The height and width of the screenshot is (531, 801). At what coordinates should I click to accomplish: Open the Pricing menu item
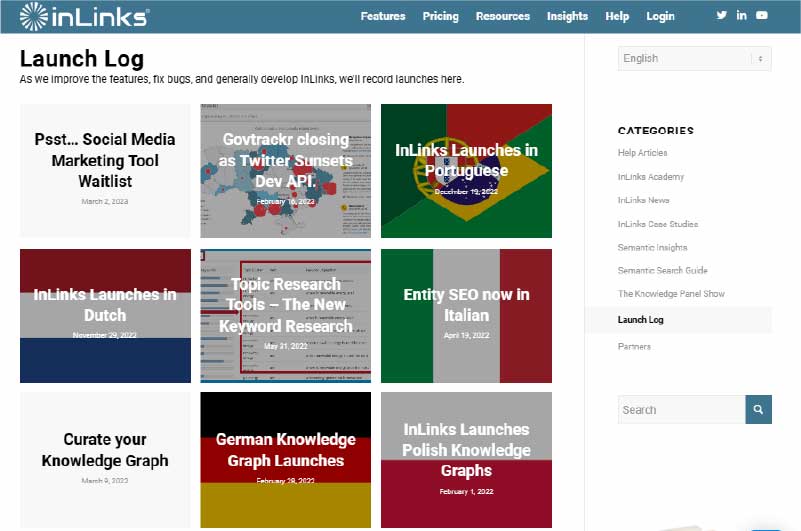point(440,16)
